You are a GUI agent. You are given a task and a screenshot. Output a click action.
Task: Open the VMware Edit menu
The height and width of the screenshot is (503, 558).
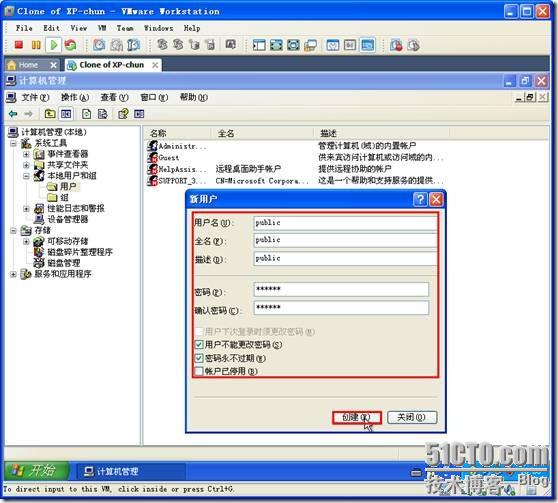point(51,28)
